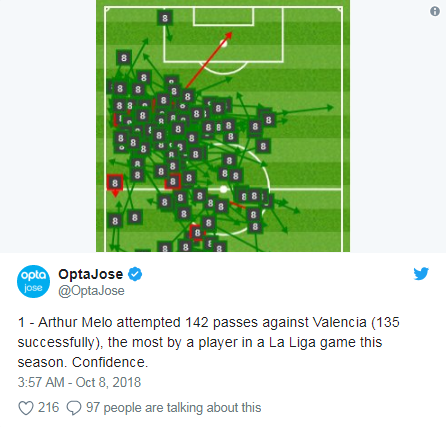This screenshot has width=446, height=427.
Task: Click the speech bubble reply icon
Action: click(x=74, y=408)
